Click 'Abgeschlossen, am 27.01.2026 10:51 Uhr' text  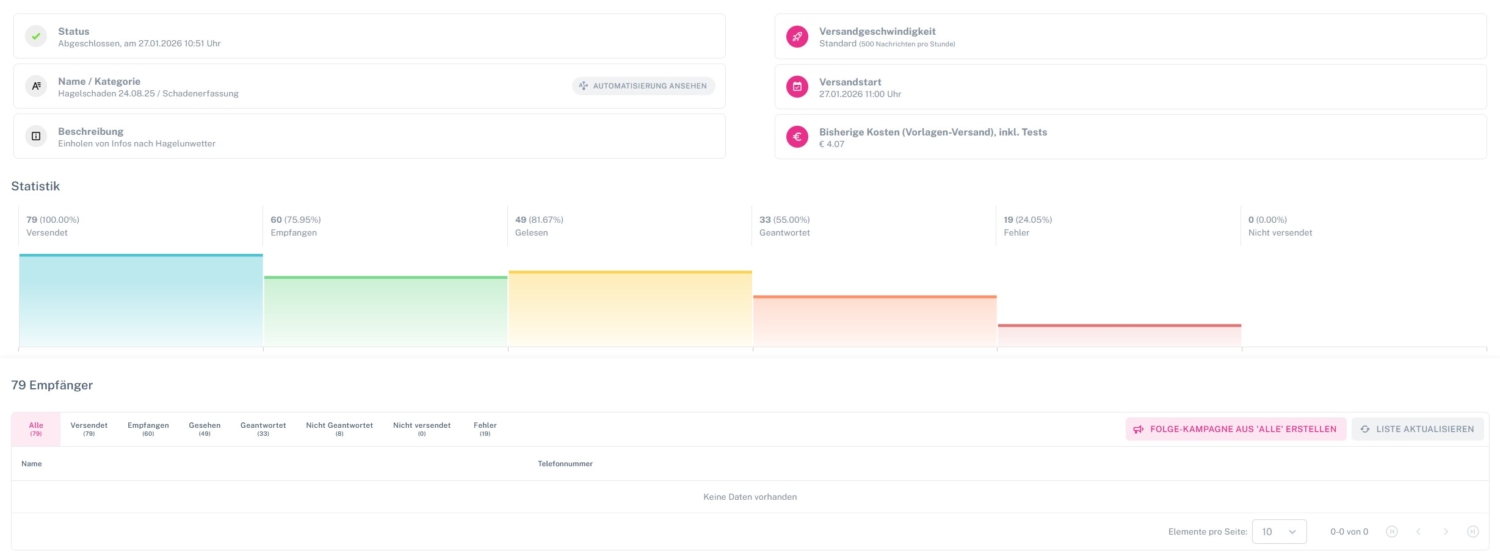pos(139,43)
